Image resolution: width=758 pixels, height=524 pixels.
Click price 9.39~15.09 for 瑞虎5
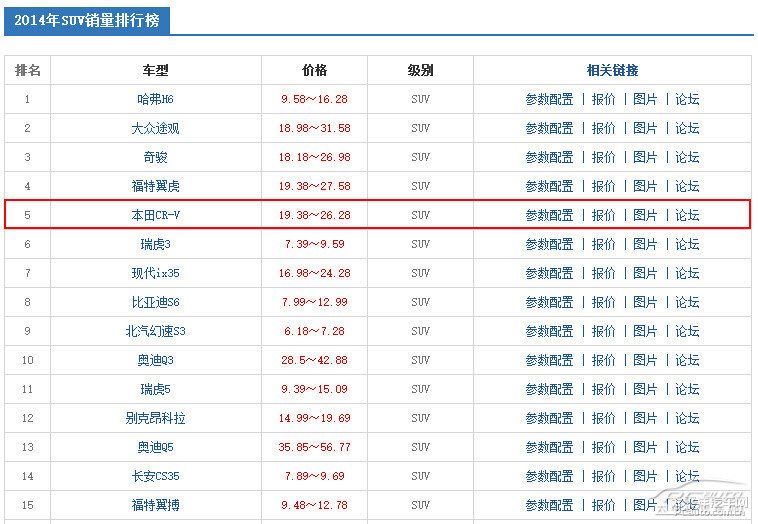314,389
